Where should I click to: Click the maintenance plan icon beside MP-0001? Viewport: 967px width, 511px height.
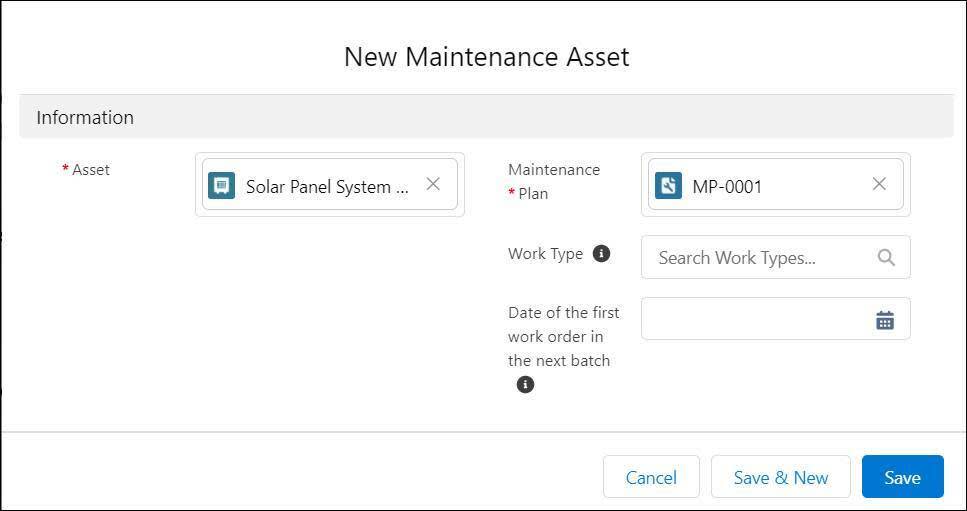pyautogui.click(x=668, y=185)
